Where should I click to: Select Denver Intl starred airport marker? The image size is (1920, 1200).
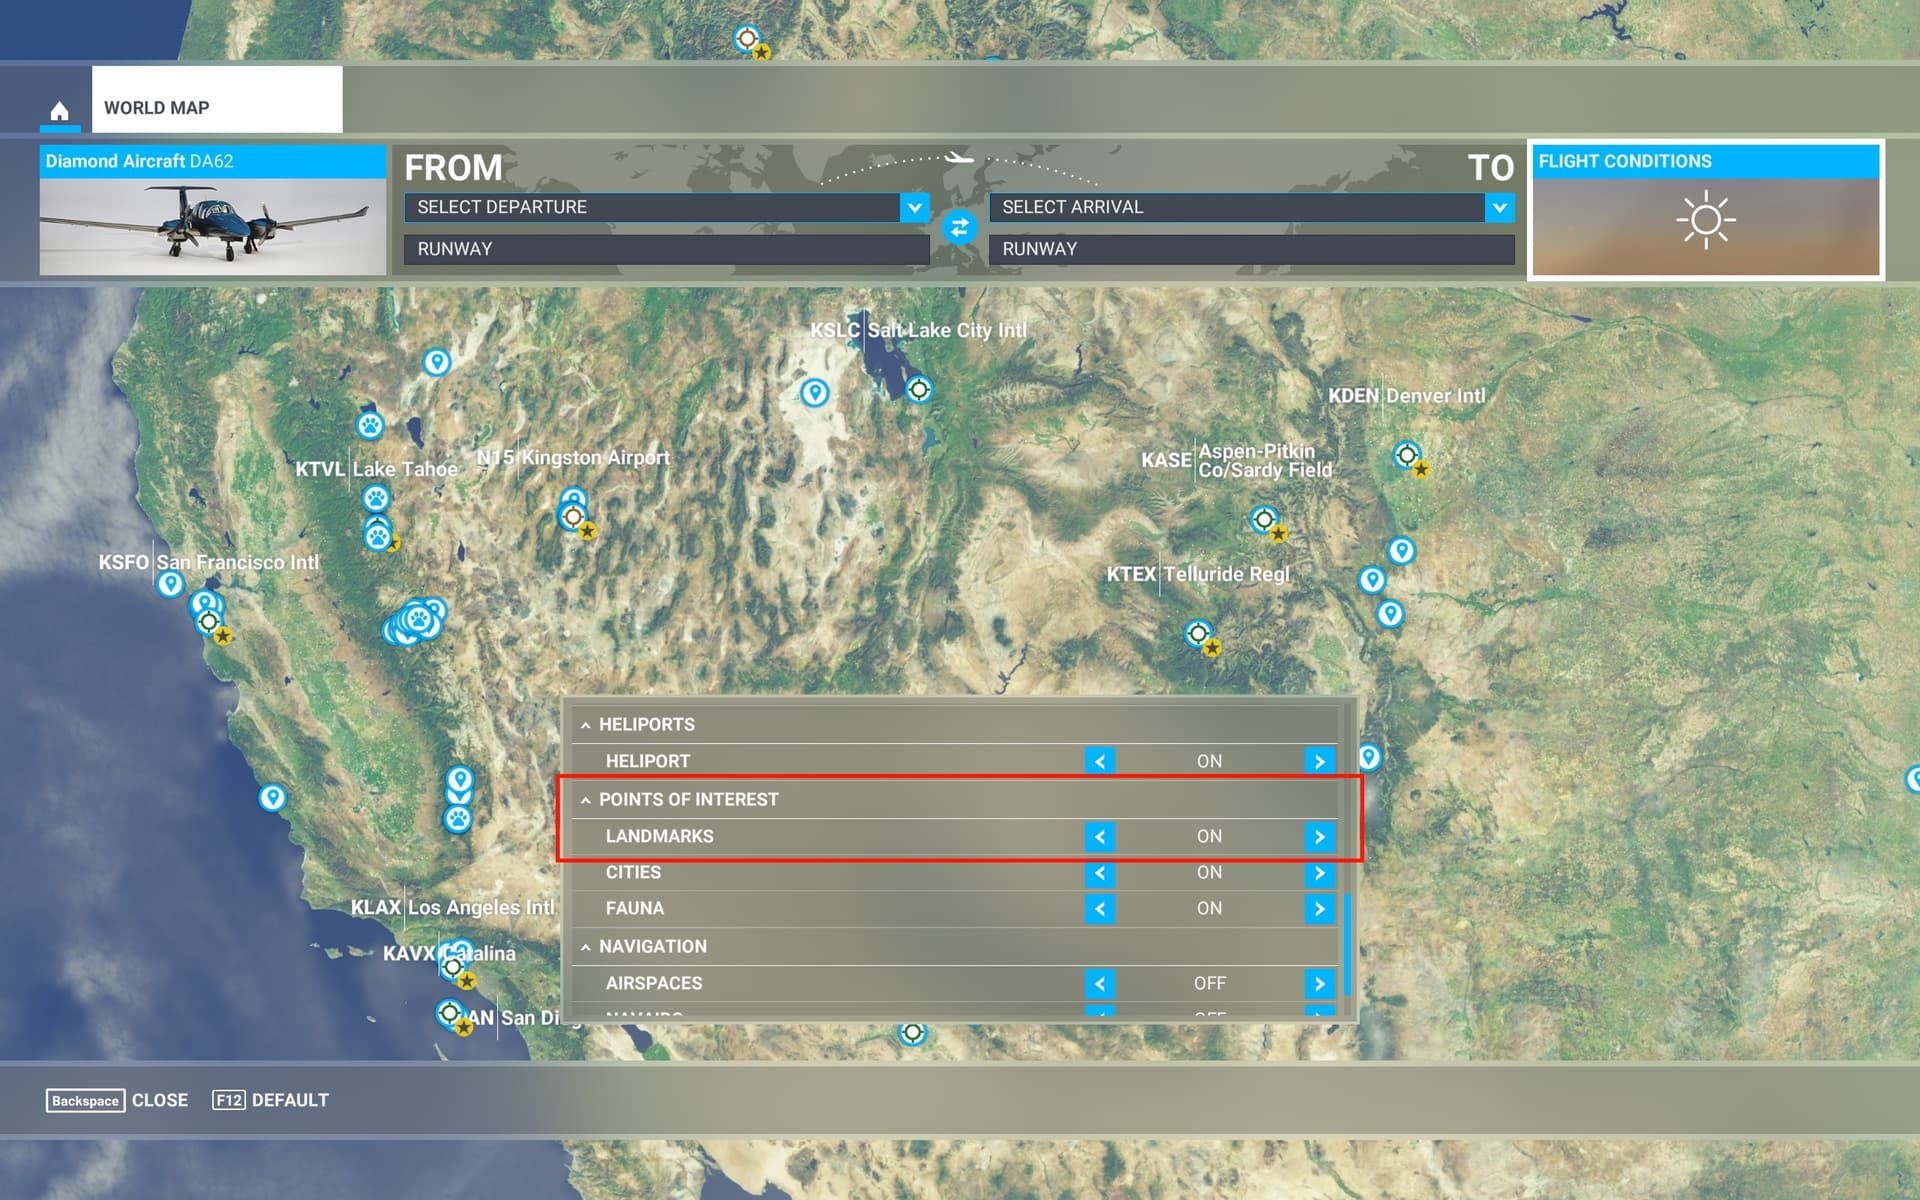coord(1408,456)
